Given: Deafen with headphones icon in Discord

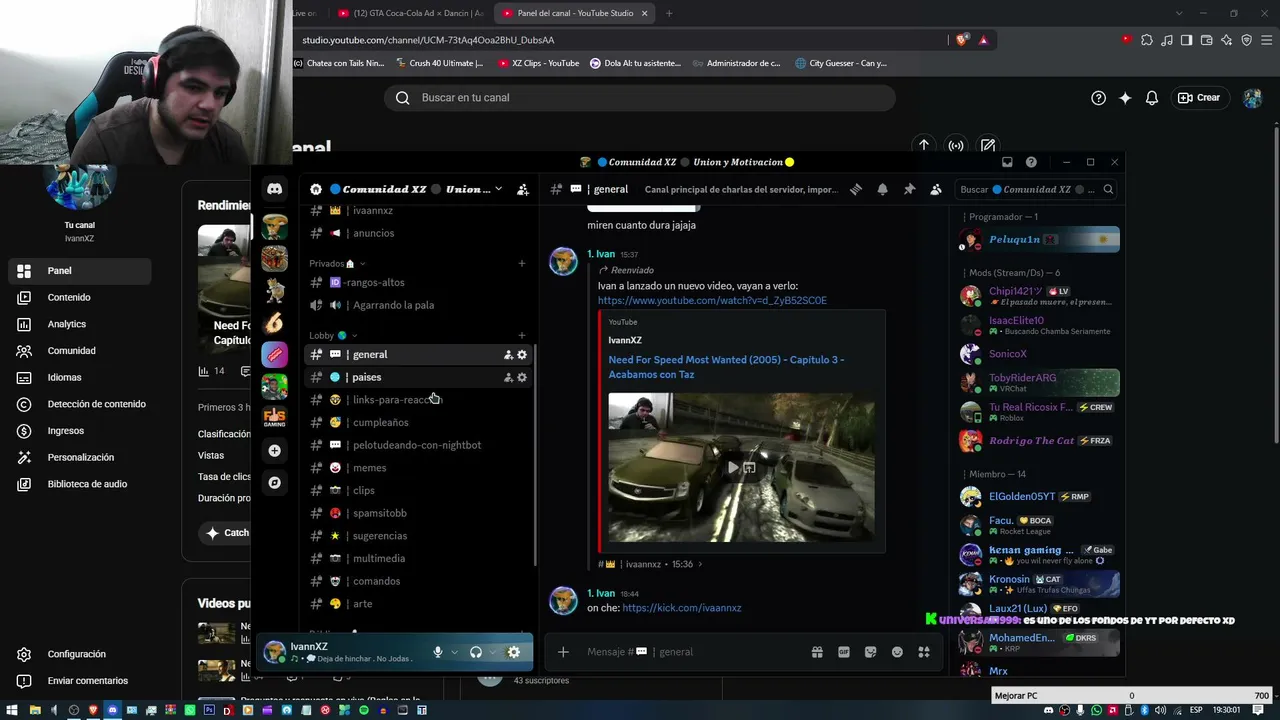Looking at the screenshot, I should pyautogui.click(x=476, y=652).
